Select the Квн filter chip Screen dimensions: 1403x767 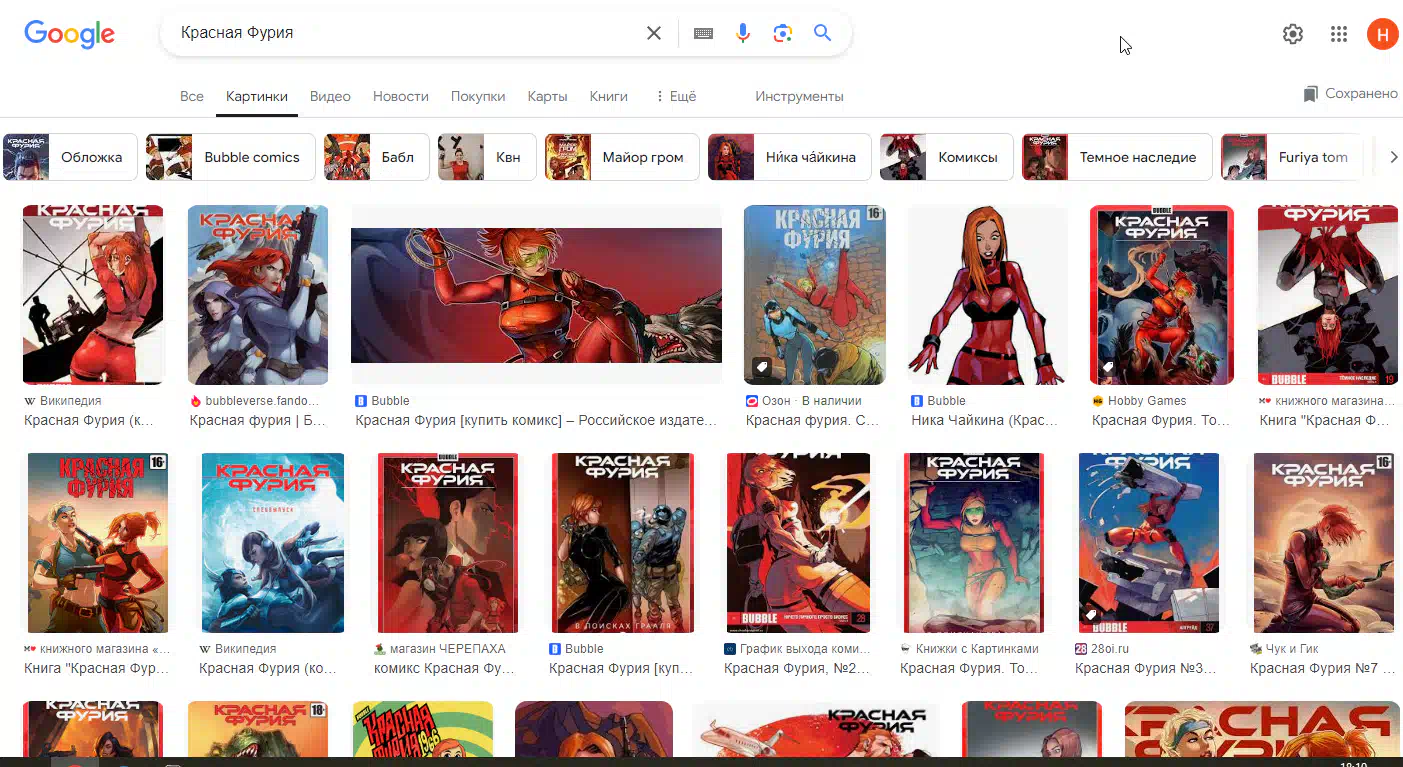(487, 157)
